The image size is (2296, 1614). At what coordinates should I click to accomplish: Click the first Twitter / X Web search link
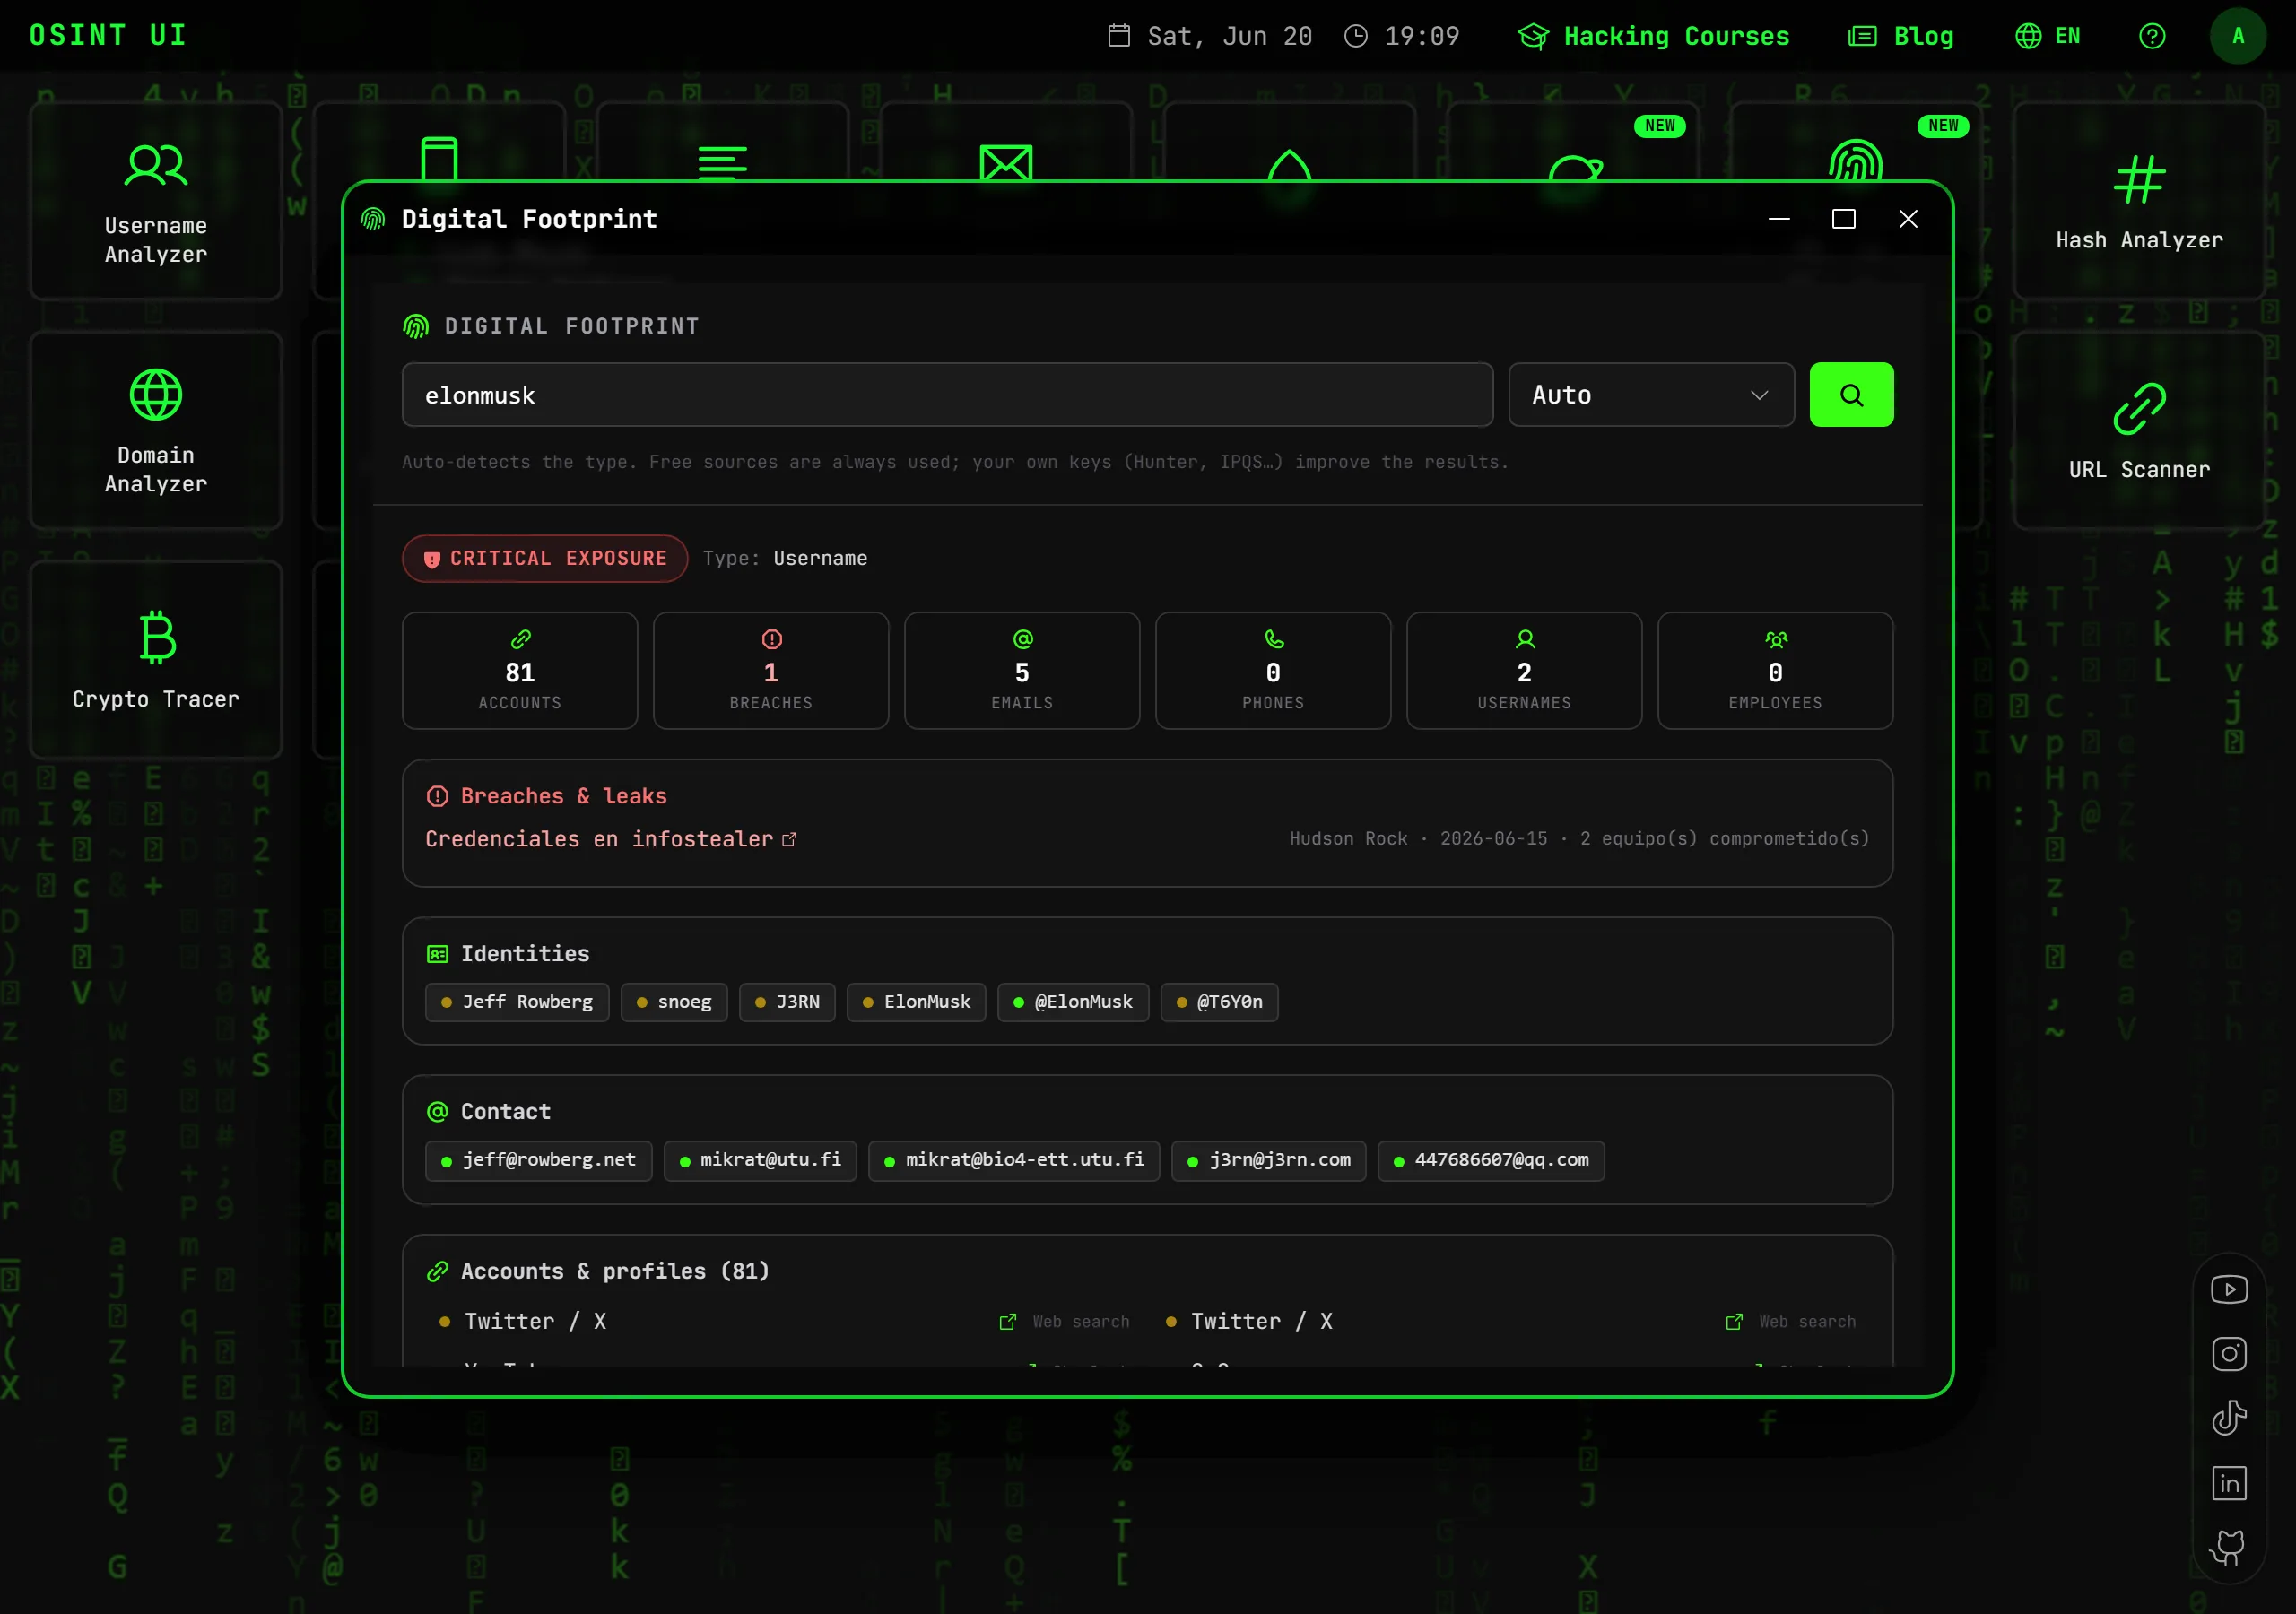1065,1322
